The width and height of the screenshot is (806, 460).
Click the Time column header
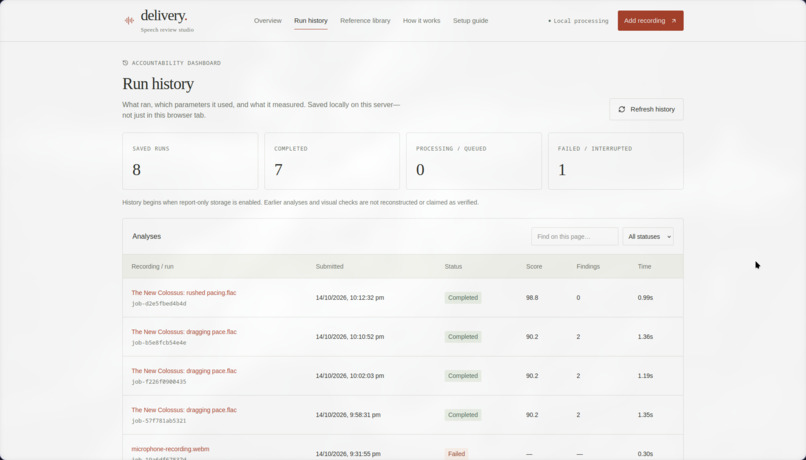[x=645, y=267]
